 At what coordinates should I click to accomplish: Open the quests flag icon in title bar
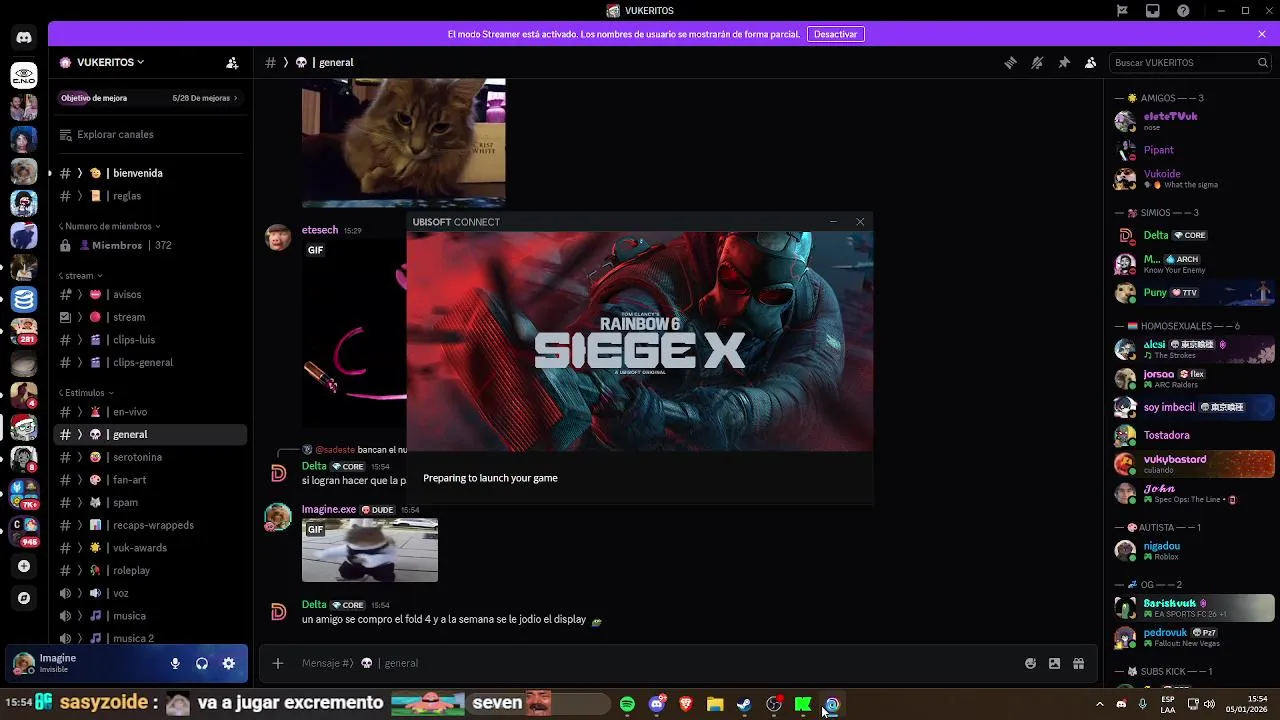(1123, 11)
